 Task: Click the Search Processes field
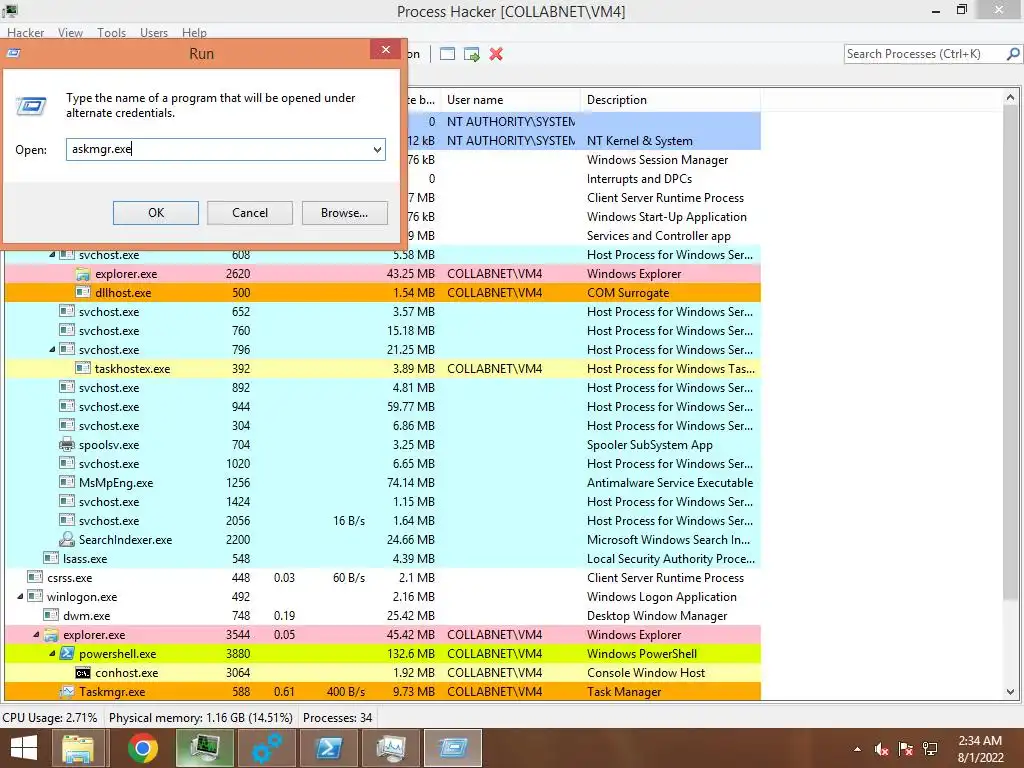click(x=924, y=54)
